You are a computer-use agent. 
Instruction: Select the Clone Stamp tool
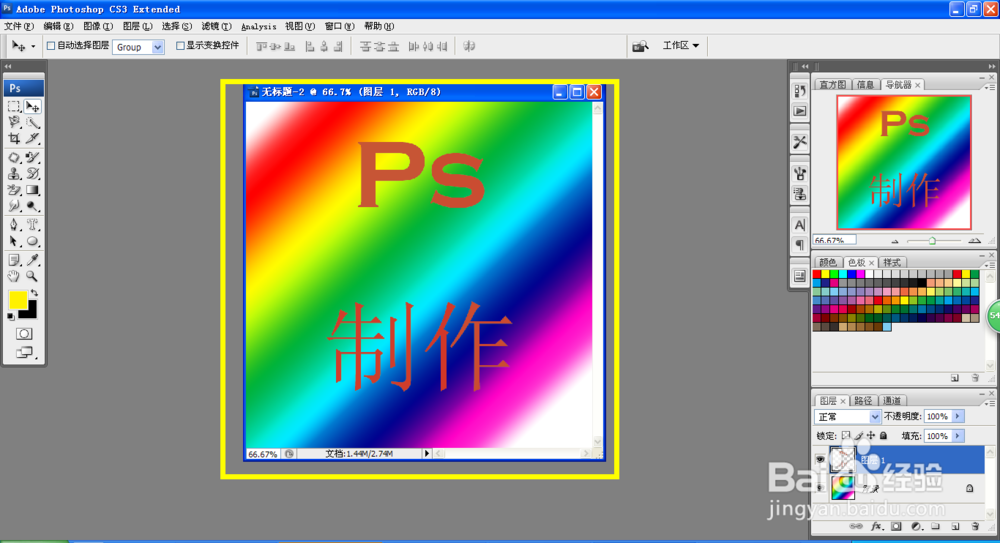pyautogui.click(x=14, y=174)
